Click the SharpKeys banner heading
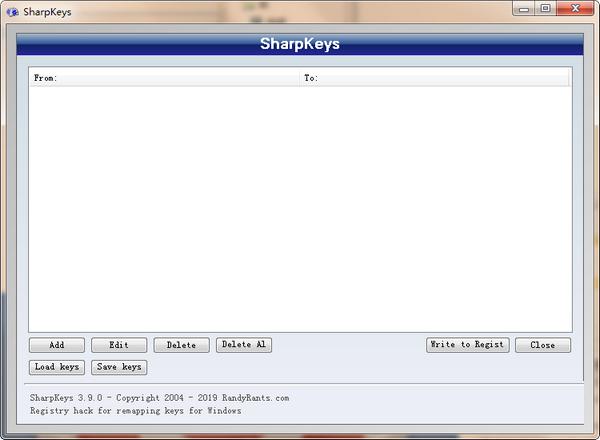Image resolution: width=600 pixels, height=440 pixels. tap(300, 44)
